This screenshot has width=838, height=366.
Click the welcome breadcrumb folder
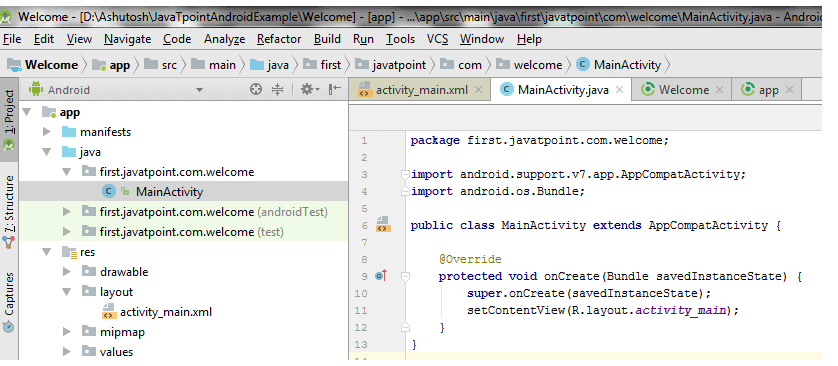point(529,65)
